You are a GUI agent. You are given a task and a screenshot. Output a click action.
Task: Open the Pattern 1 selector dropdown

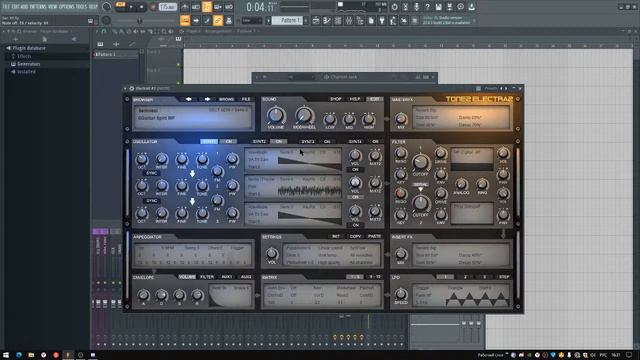pos(288,20)
